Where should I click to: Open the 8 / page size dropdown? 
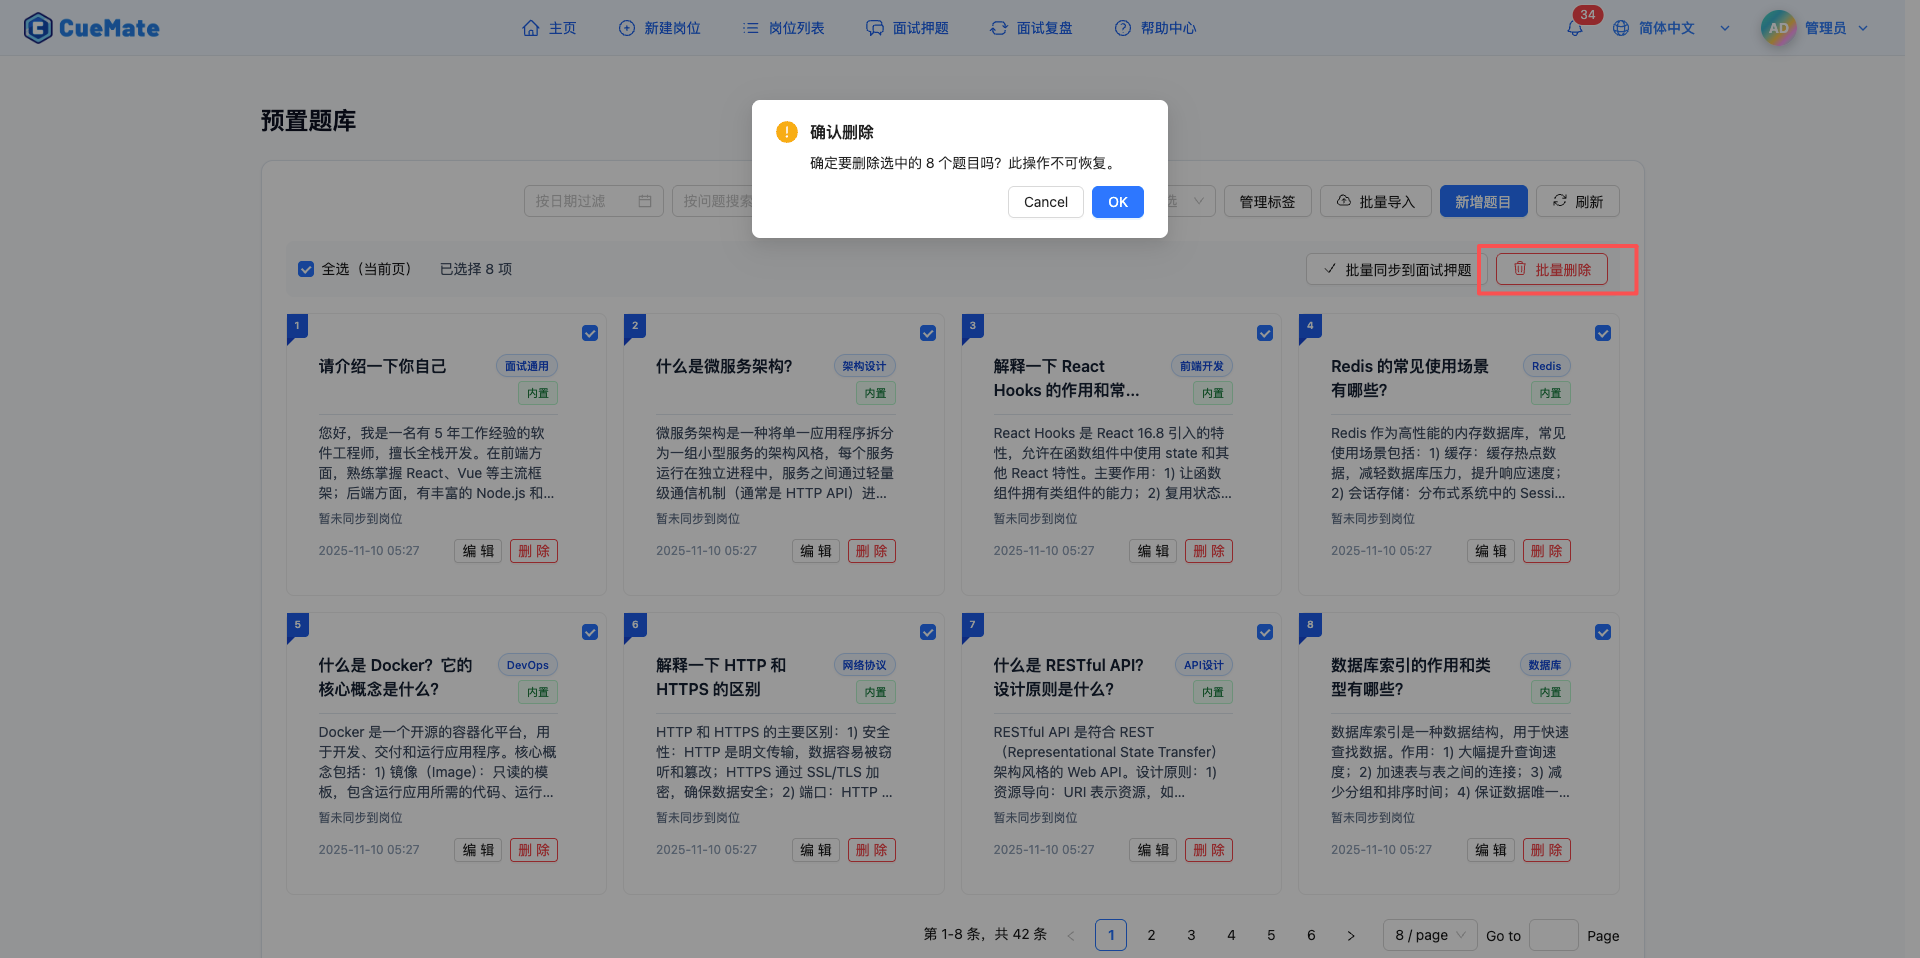[x=1429, y=935]
